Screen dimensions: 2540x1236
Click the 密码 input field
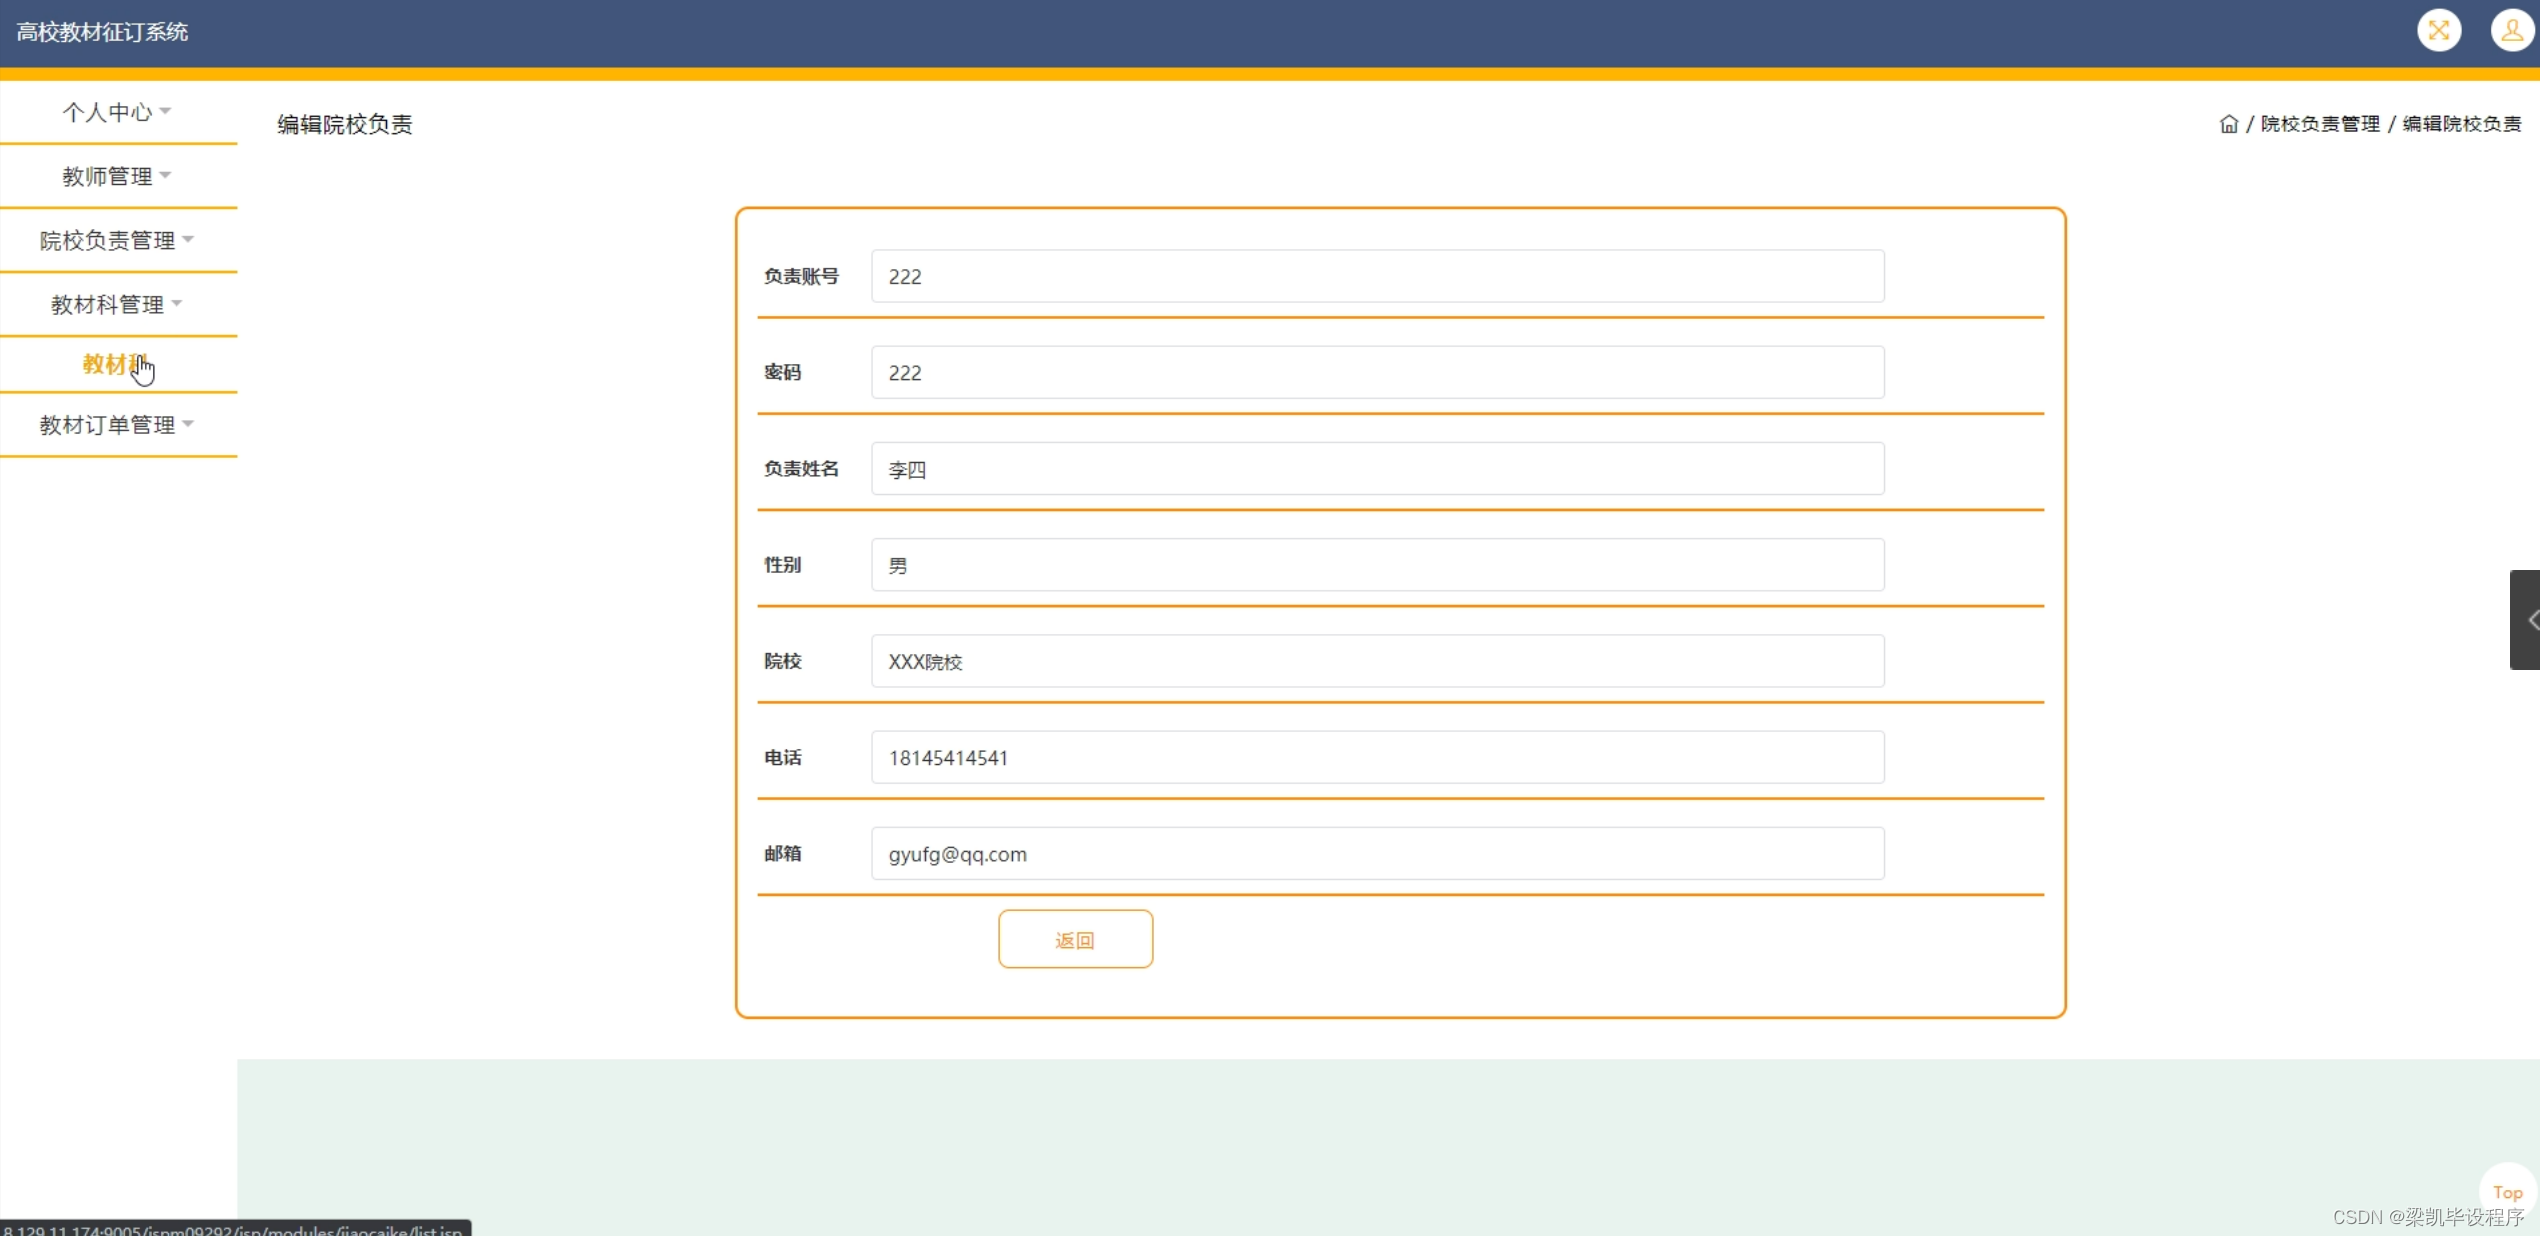1377,373
